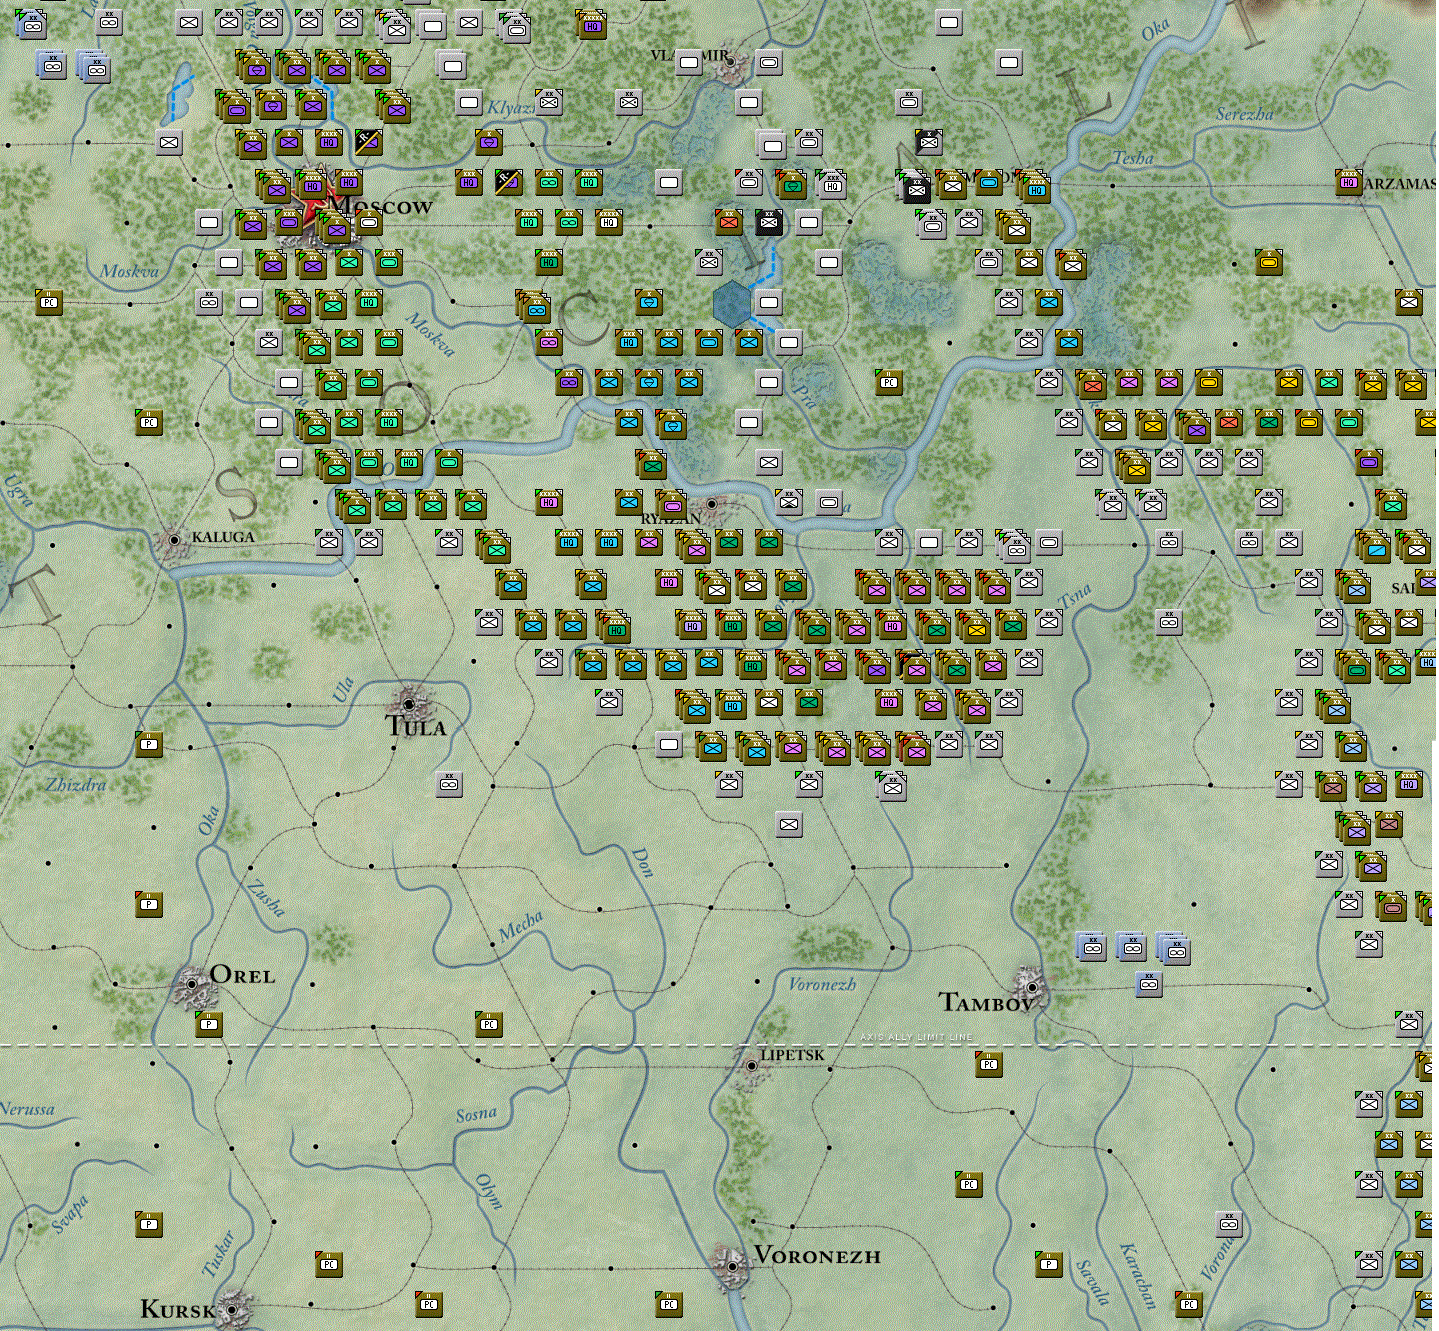Click the ARZAMAS town name label
The image size is (1439, 1331).
(1400, 184)
